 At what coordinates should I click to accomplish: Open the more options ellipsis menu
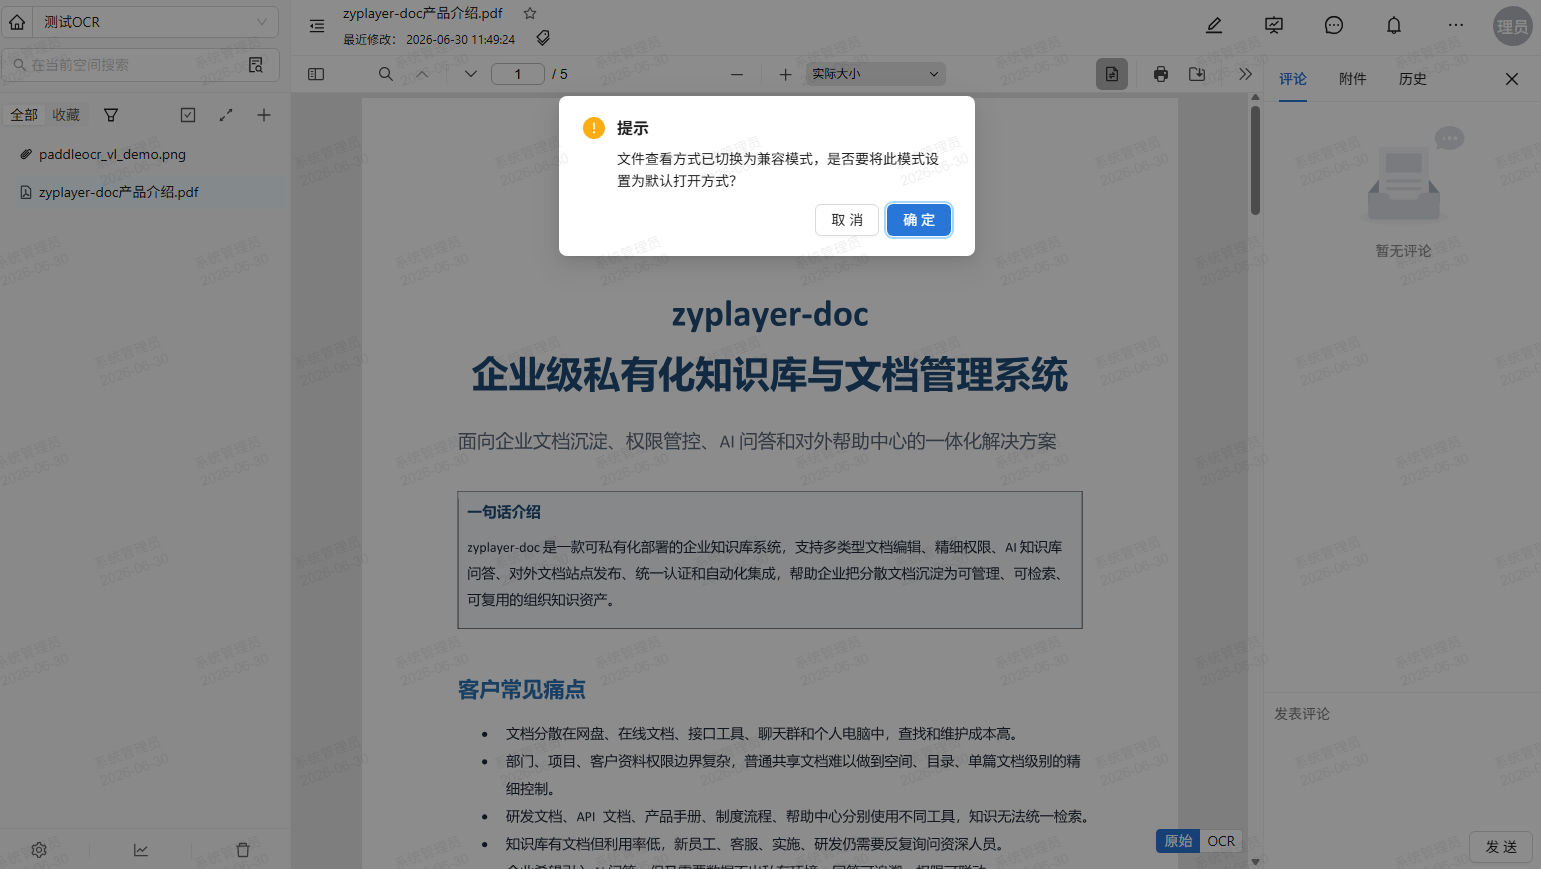click(x=1456, y=26)
